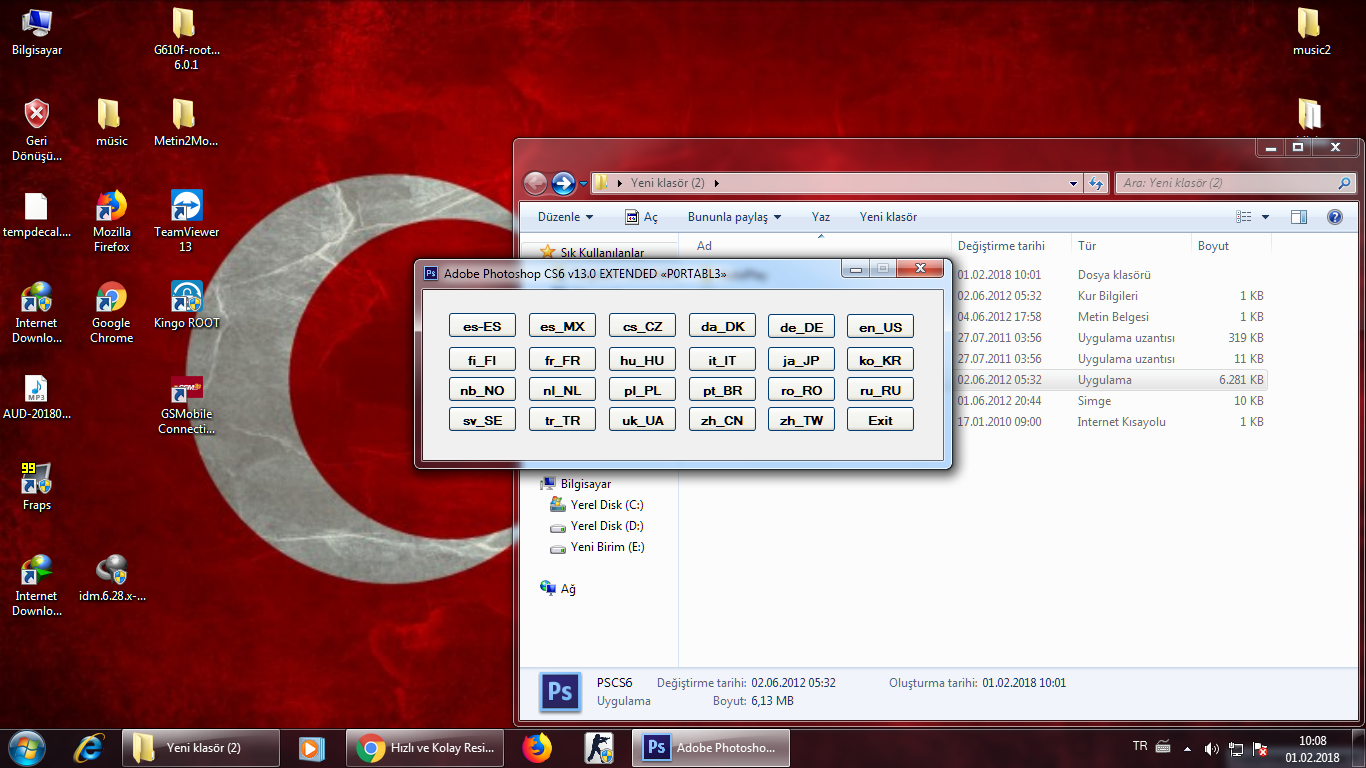
Task: Choose the ja_JP language button
Action: [x=801, y=360]
